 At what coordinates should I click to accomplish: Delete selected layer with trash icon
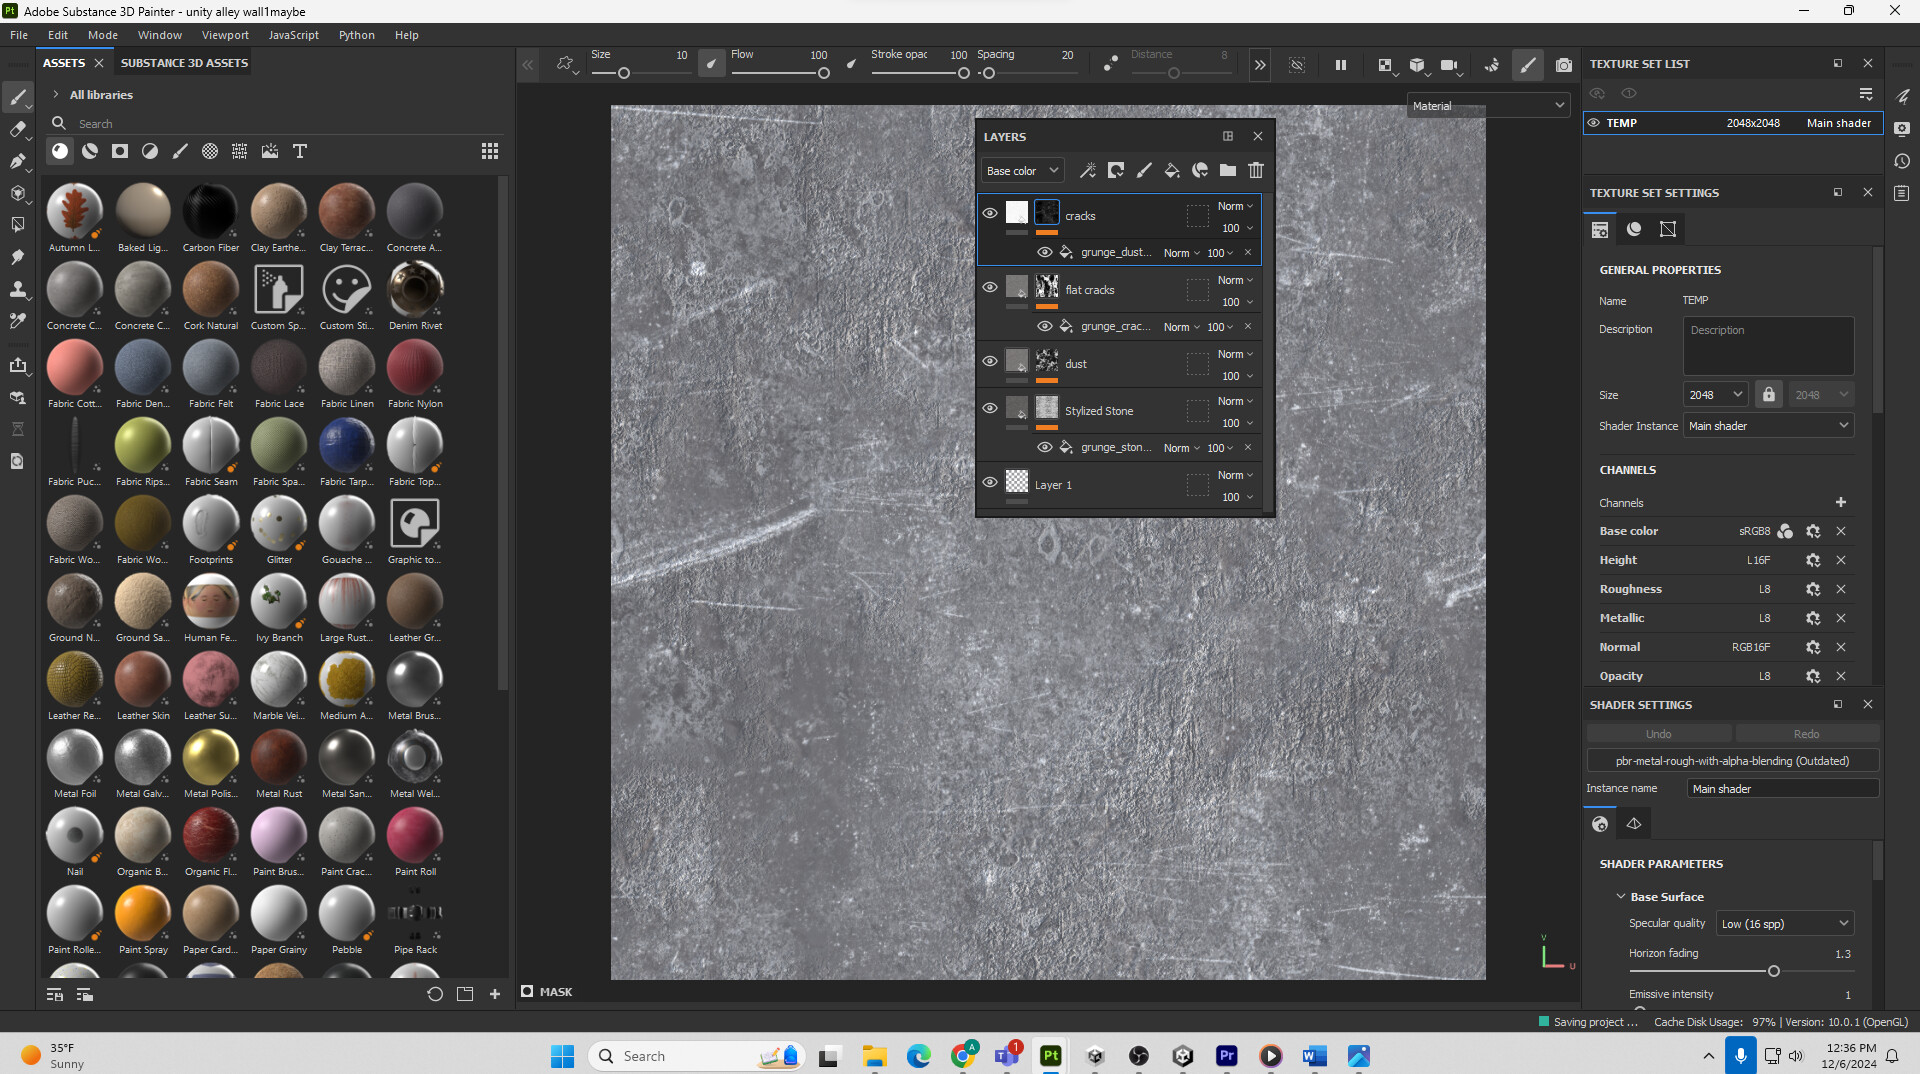[x=1256, y=171]
